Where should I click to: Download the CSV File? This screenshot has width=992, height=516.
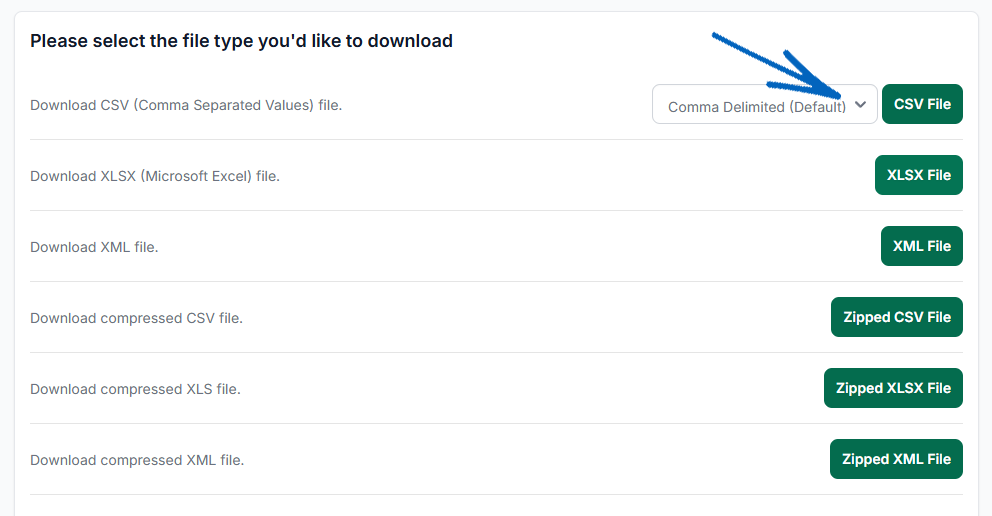pos(922,104)
